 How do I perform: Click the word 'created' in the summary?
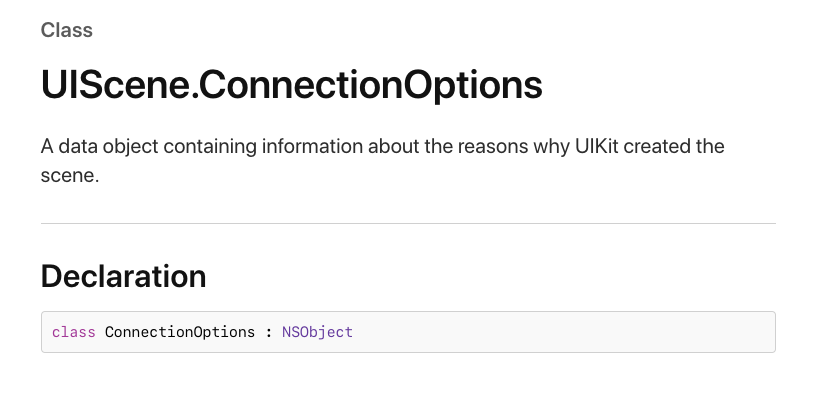[657, 146]
